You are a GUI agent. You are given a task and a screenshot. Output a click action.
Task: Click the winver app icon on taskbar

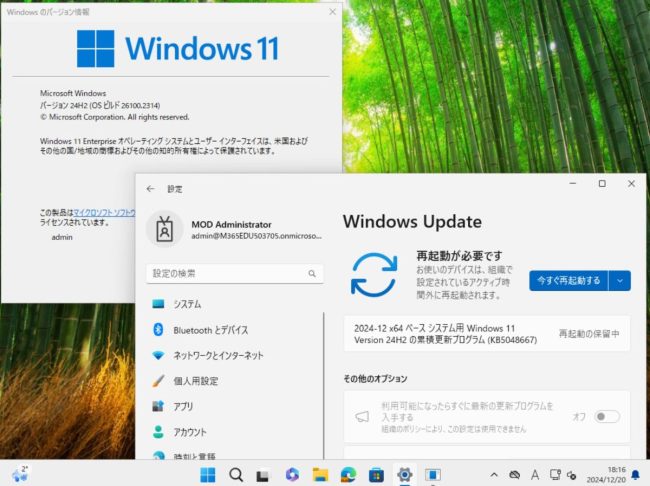pos(433,475)
